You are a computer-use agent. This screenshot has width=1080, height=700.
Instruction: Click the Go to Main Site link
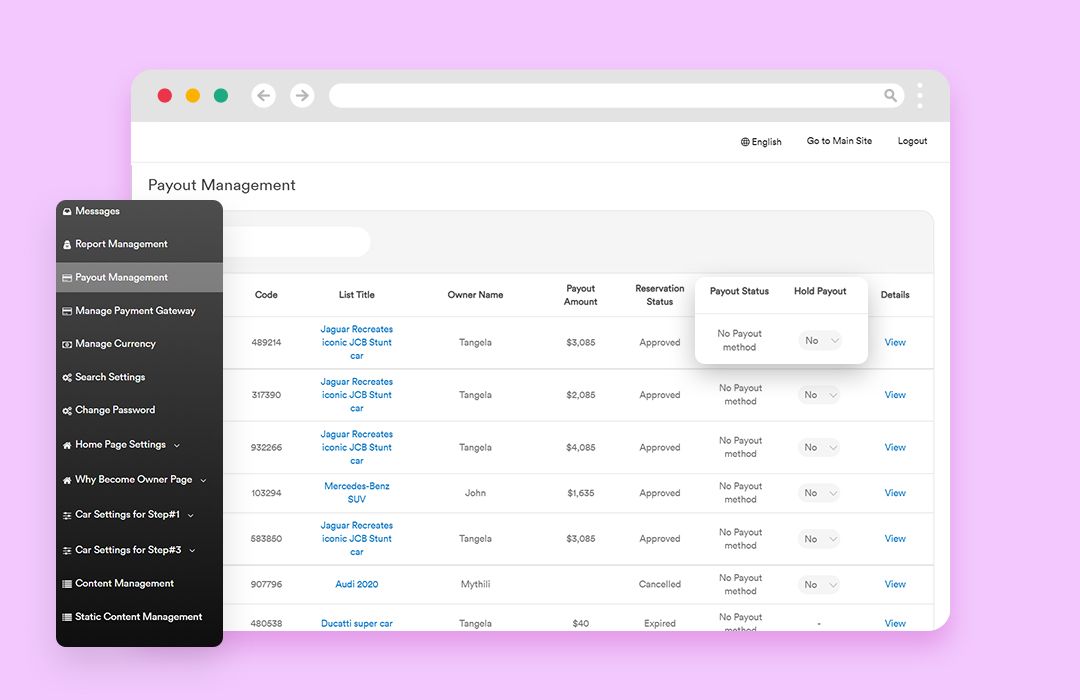click(839, 141)
